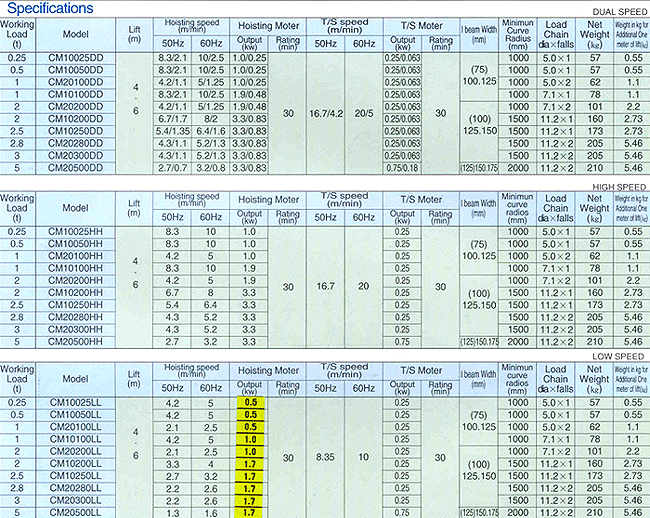
Task: Select model CM10250HH cell
Action: pyautogui.click(x=75, y=305)
